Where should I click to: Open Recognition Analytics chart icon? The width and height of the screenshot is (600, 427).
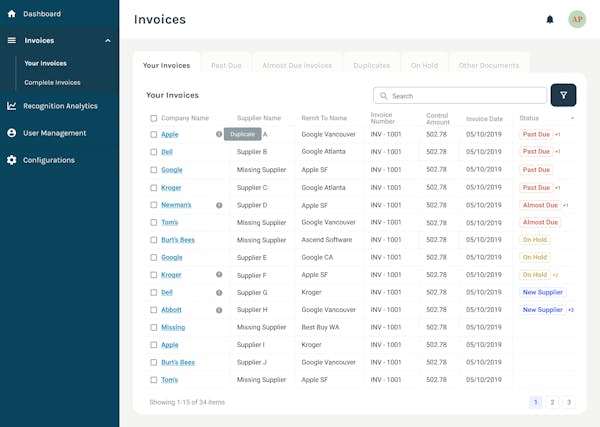coord(11,106)
